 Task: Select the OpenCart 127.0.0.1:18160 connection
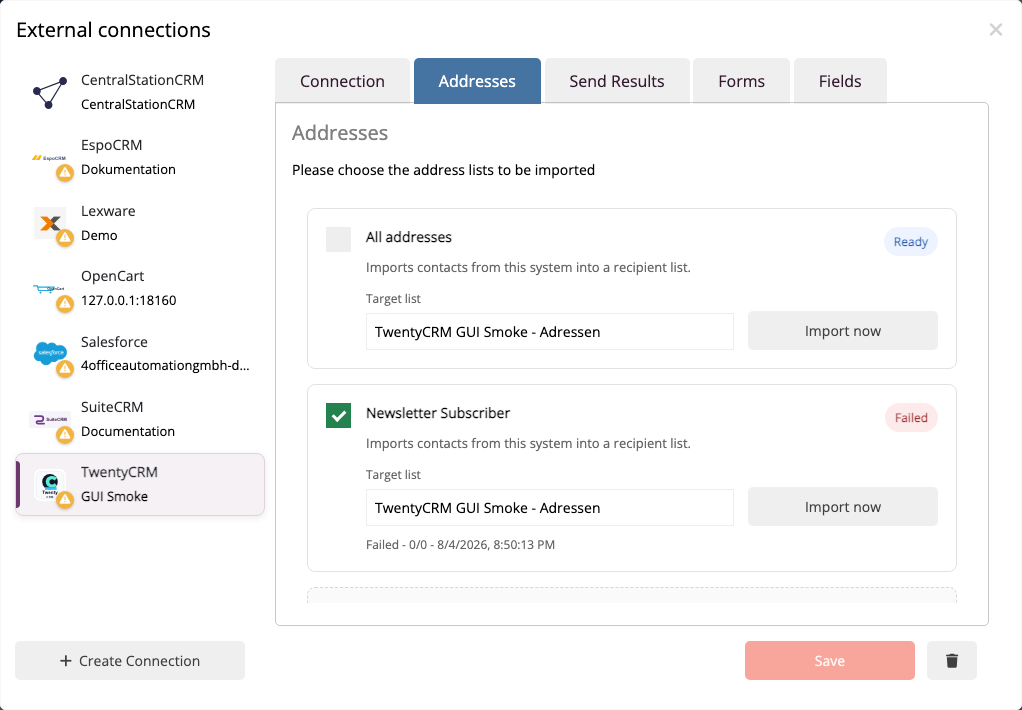click(x=140, y=288)
